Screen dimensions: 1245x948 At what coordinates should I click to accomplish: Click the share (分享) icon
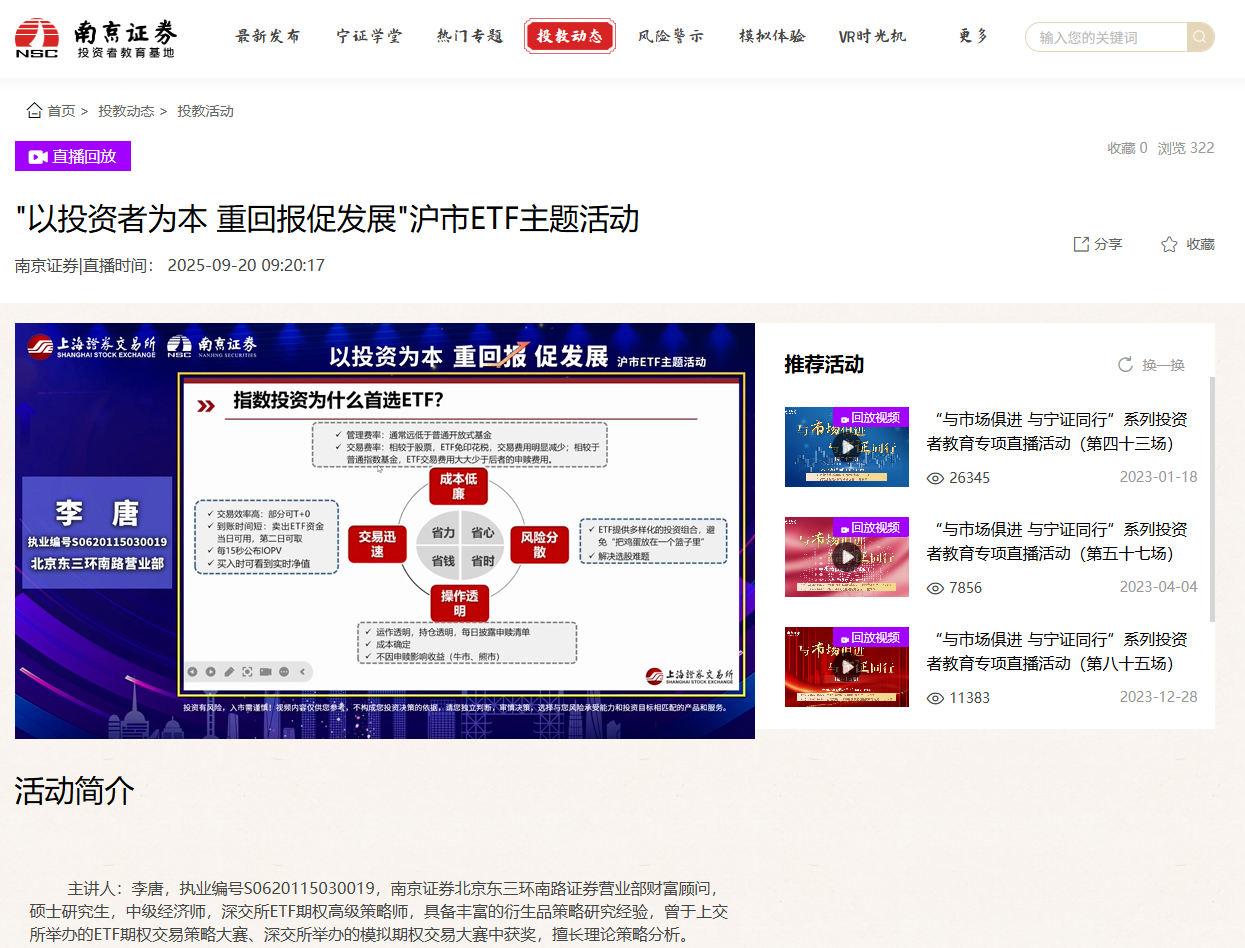[x=1081, y=244]
